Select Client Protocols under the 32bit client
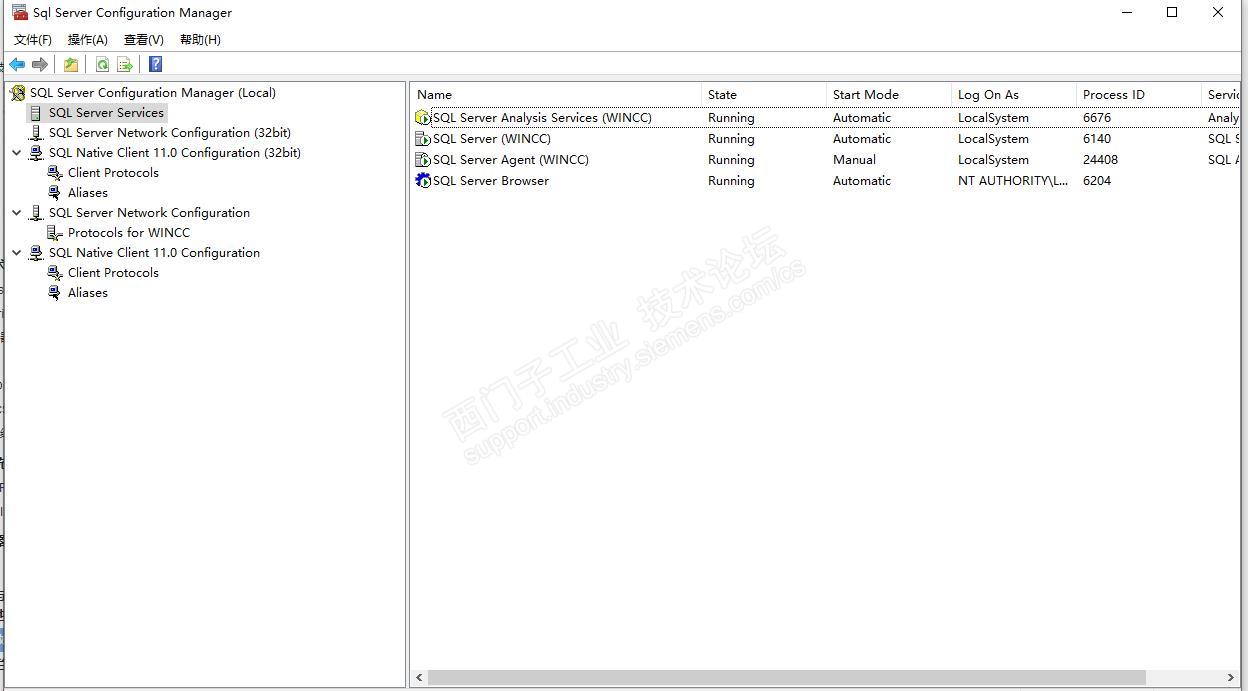 pyautogui.click(x=113, y=173)
